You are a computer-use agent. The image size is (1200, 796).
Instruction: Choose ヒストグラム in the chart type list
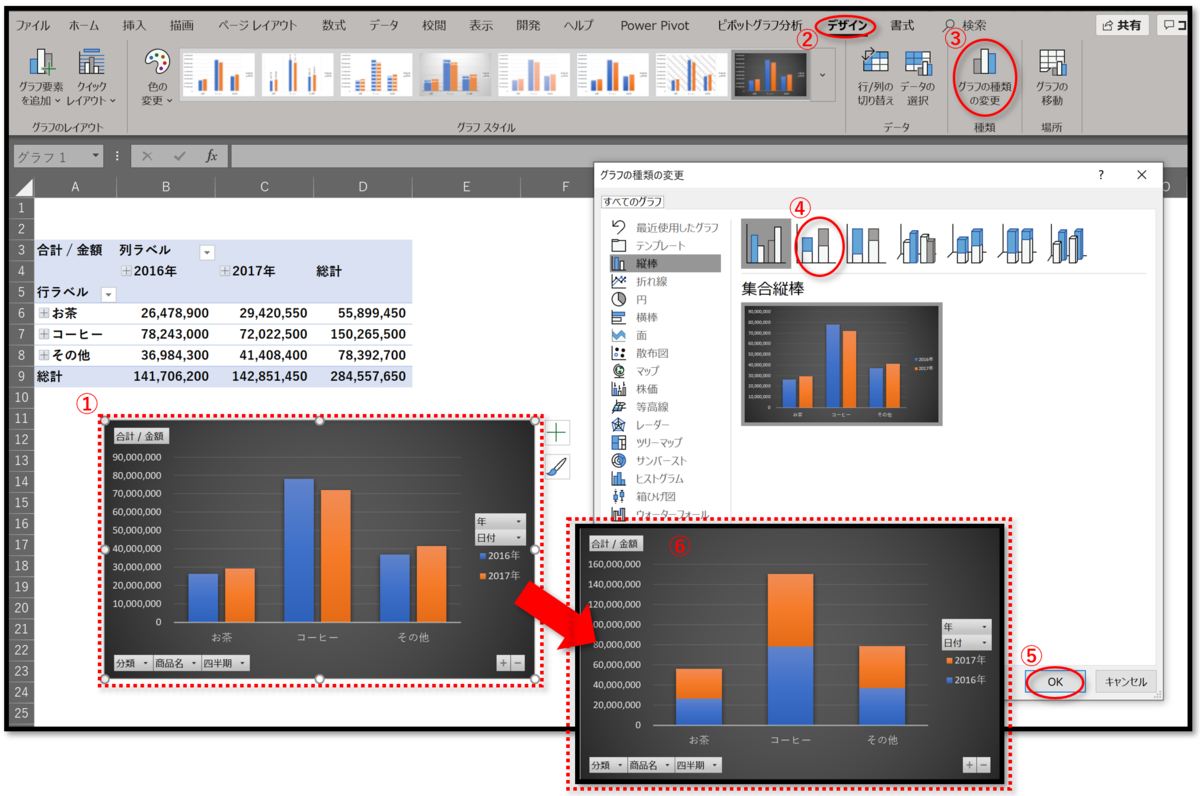[x=664, y=478]
